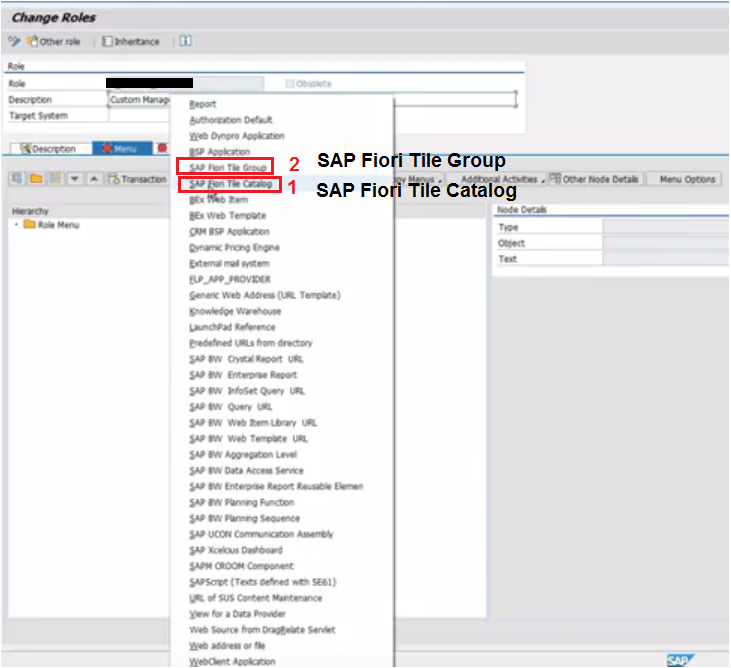Choose Knowledge Warehouse
731x668 pixels.
[x=235, y=311]
